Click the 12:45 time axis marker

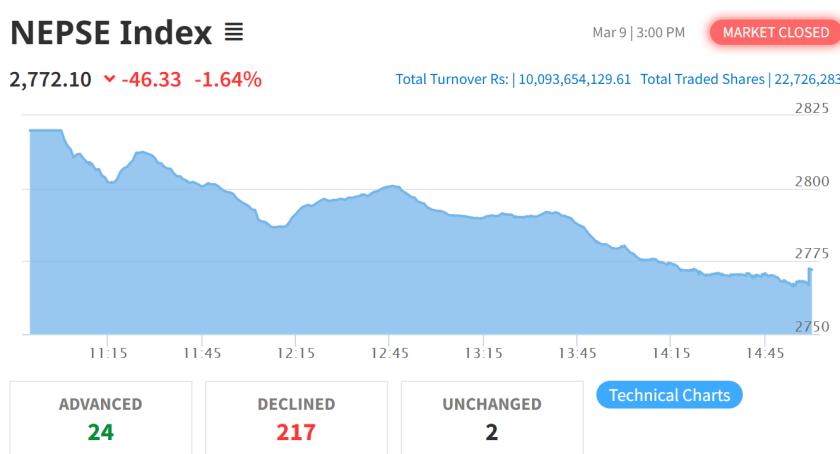point(389,353)
